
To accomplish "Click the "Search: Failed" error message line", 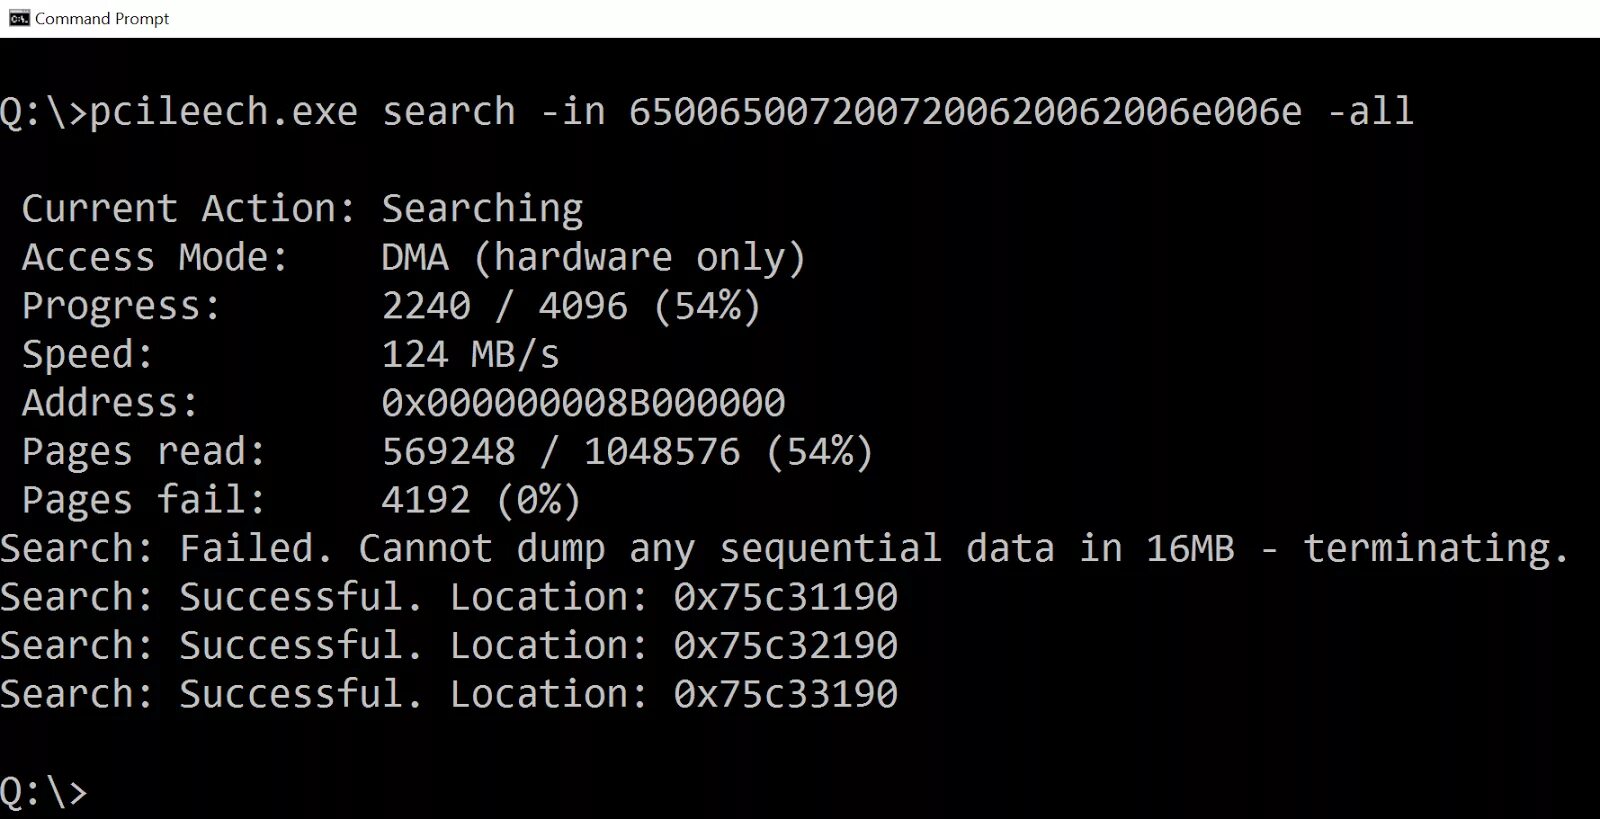I will [x=784, y=548].
